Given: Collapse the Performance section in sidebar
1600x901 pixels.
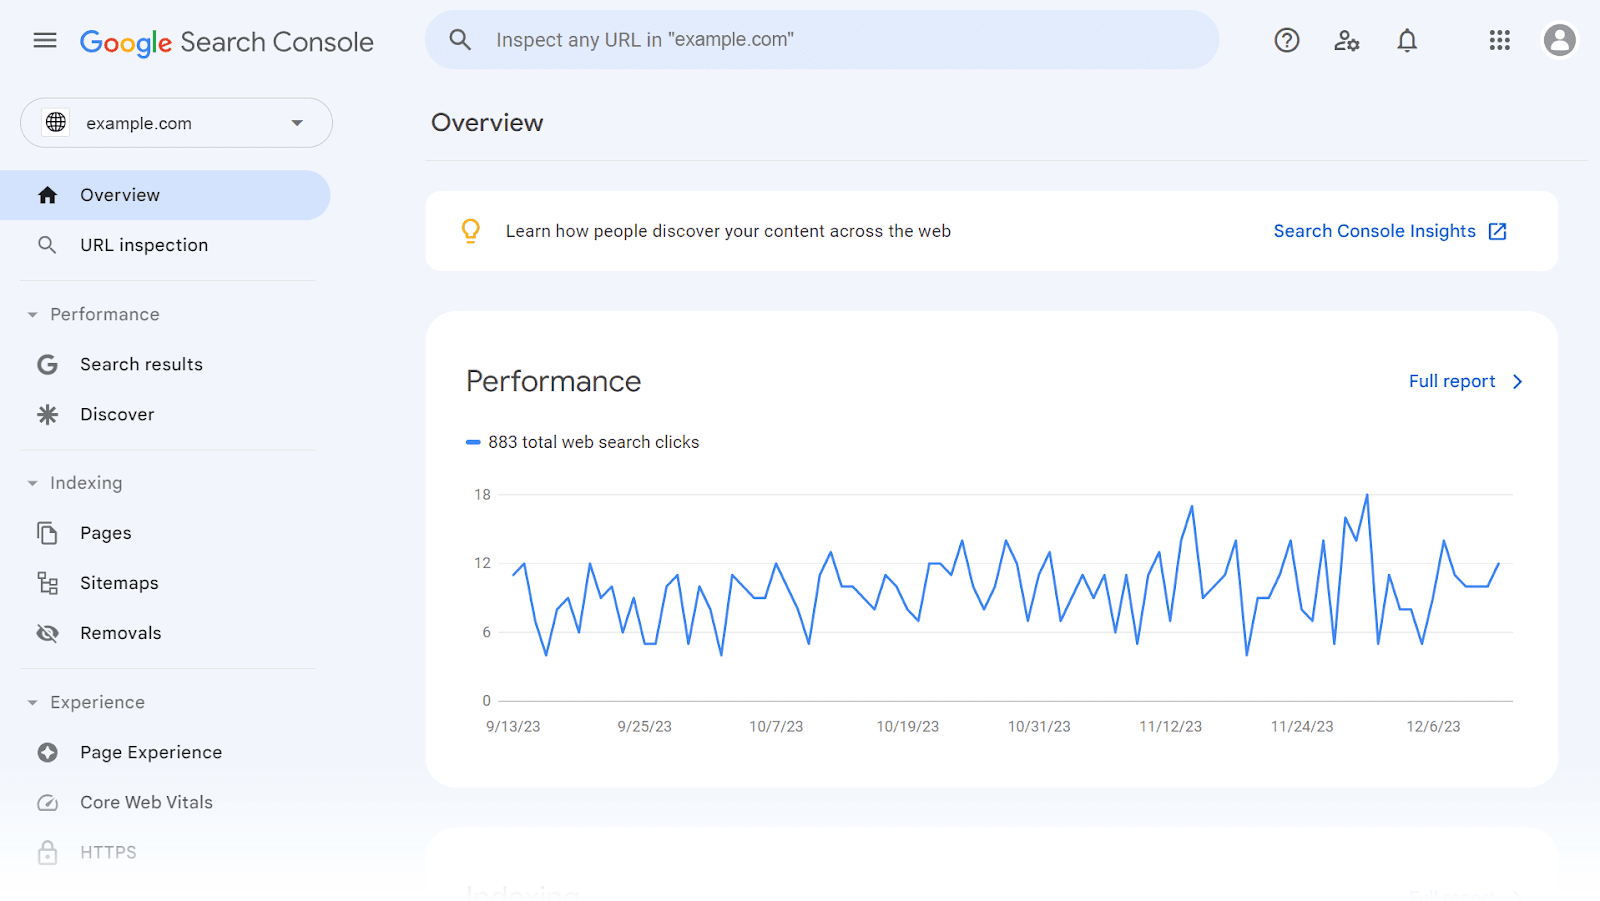Looking at the screenshot, I should click(x=33, y=314).
